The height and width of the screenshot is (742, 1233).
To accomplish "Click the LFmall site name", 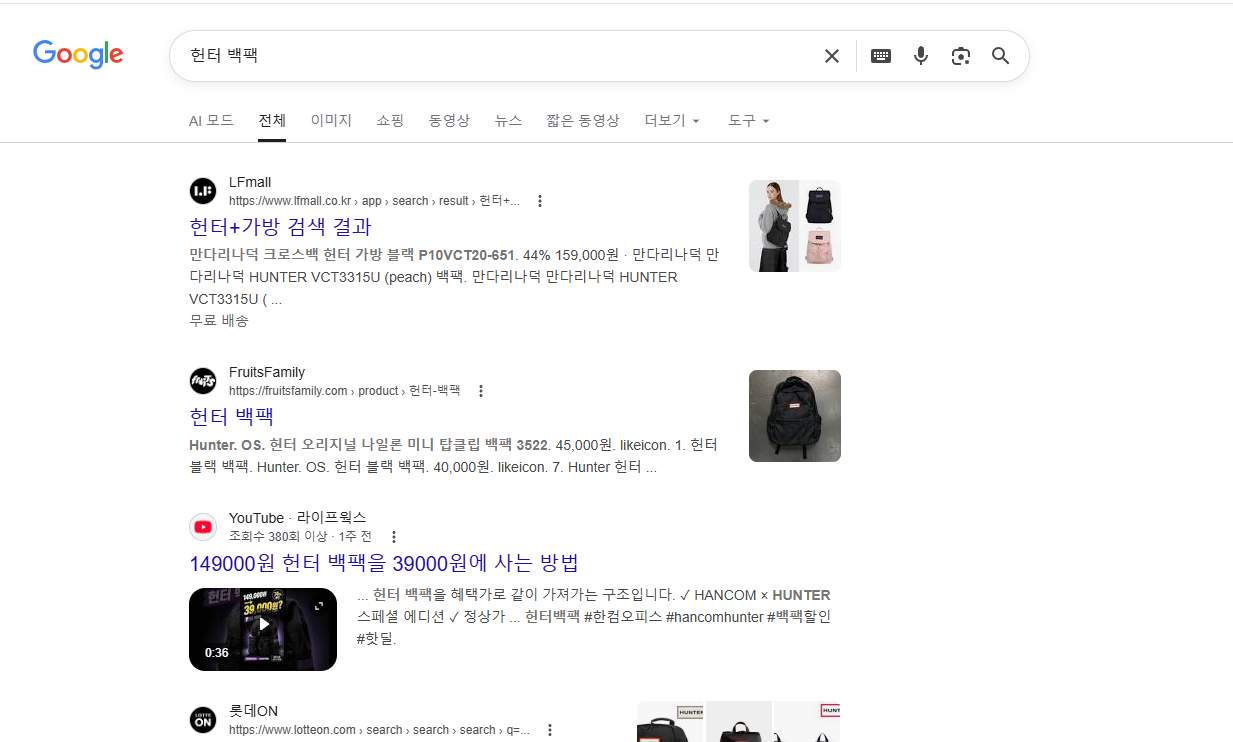I will [250, 182].
